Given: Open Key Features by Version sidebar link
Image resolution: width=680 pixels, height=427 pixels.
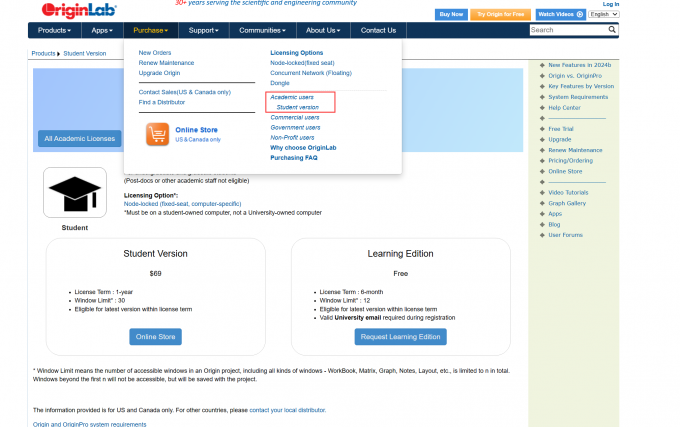Looking at the screenshot, I should tap(581, 86).
